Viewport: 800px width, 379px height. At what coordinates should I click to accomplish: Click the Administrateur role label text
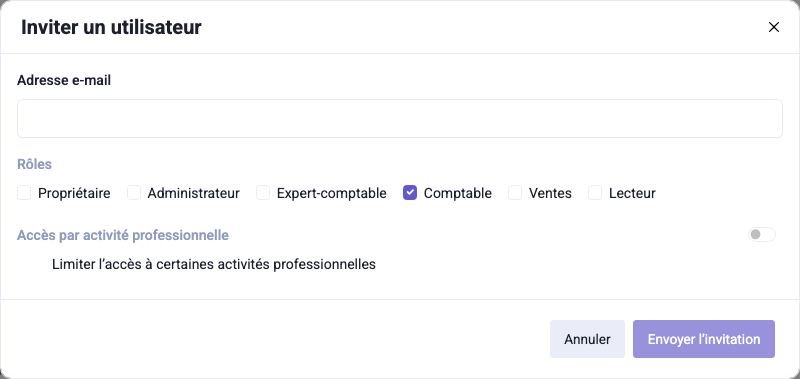click(193, 194)
